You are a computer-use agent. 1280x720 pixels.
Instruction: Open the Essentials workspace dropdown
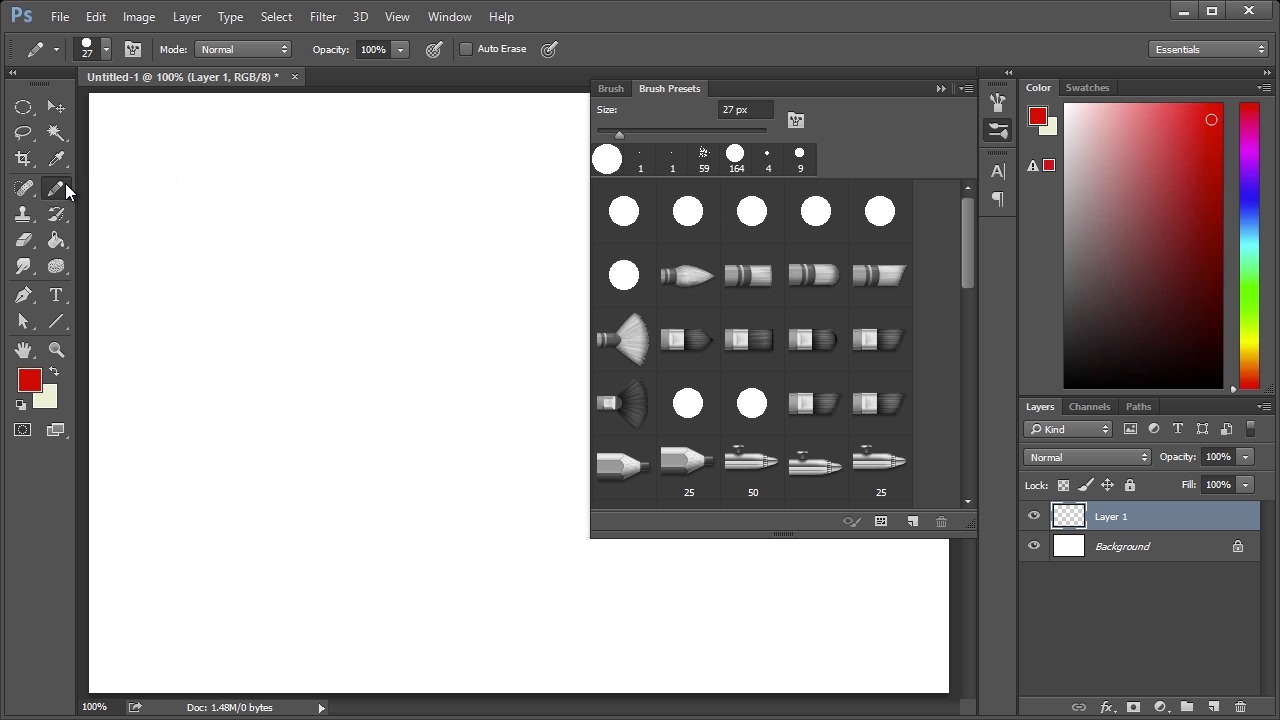[1209, 49]
